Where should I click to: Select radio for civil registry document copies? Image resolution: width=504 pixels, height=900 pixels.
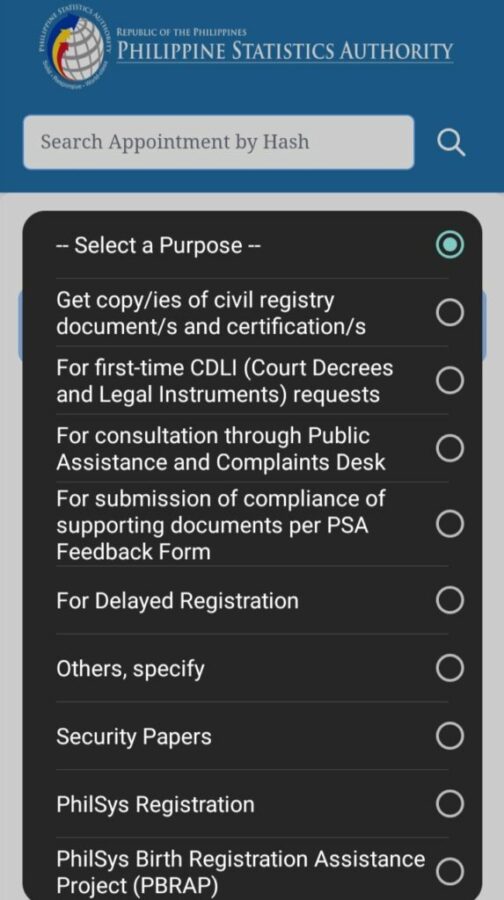click(449, 313)
